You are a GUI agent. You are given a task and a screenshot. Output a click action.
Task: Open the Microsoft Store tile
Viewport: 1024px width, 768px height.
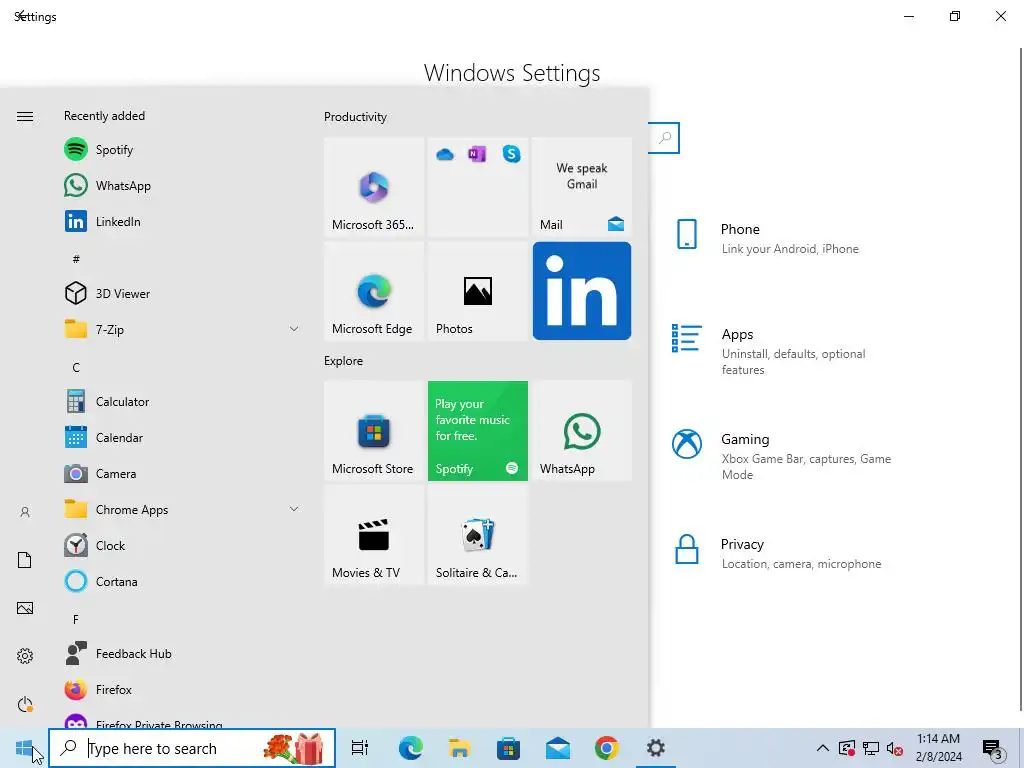374,431
